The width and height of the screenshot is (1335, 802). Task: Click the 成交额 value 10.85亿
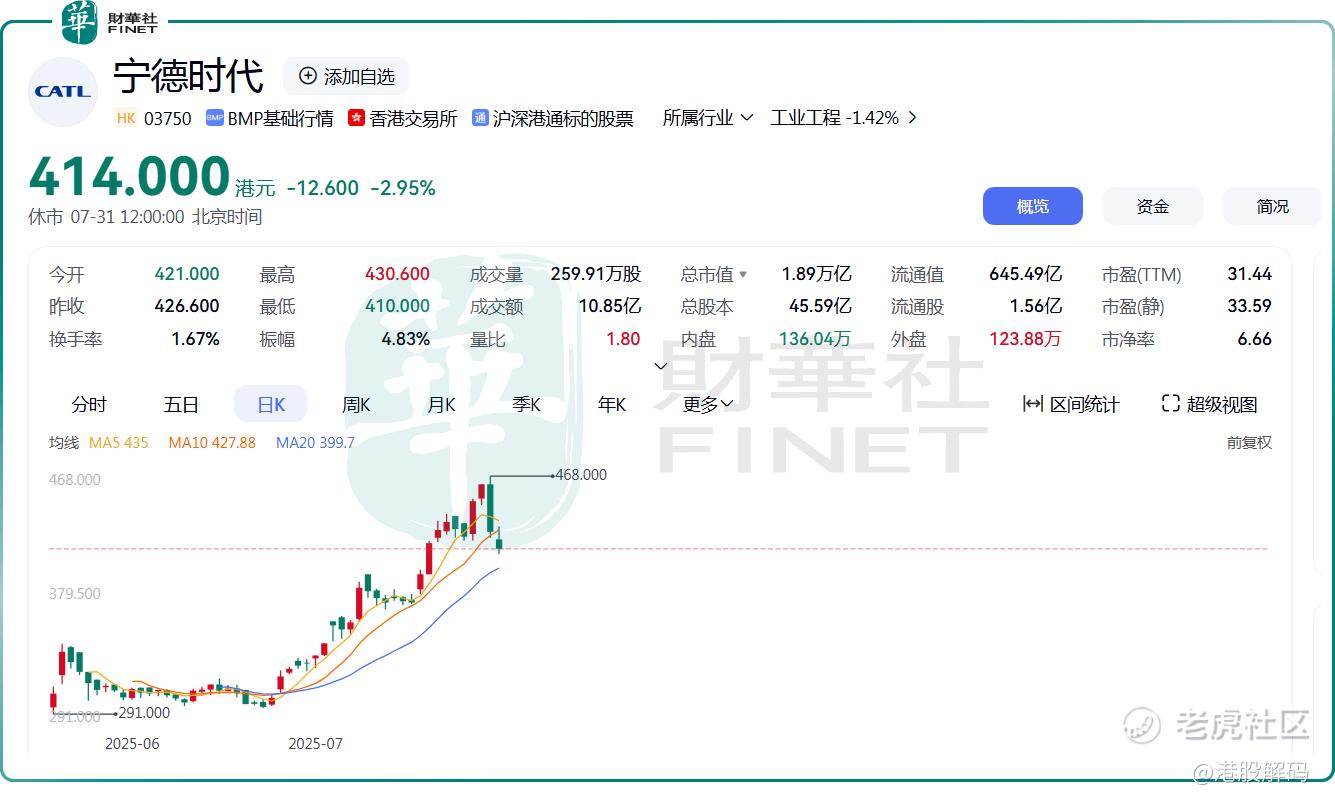(x=610, y=306)
